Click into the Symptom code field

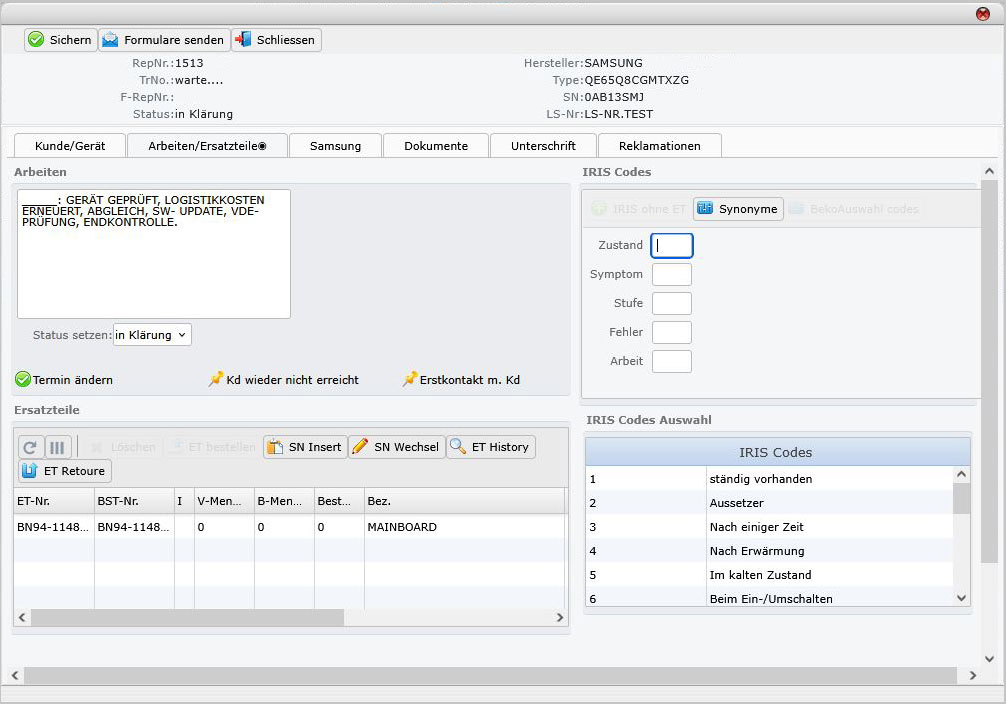pos(672,274)
